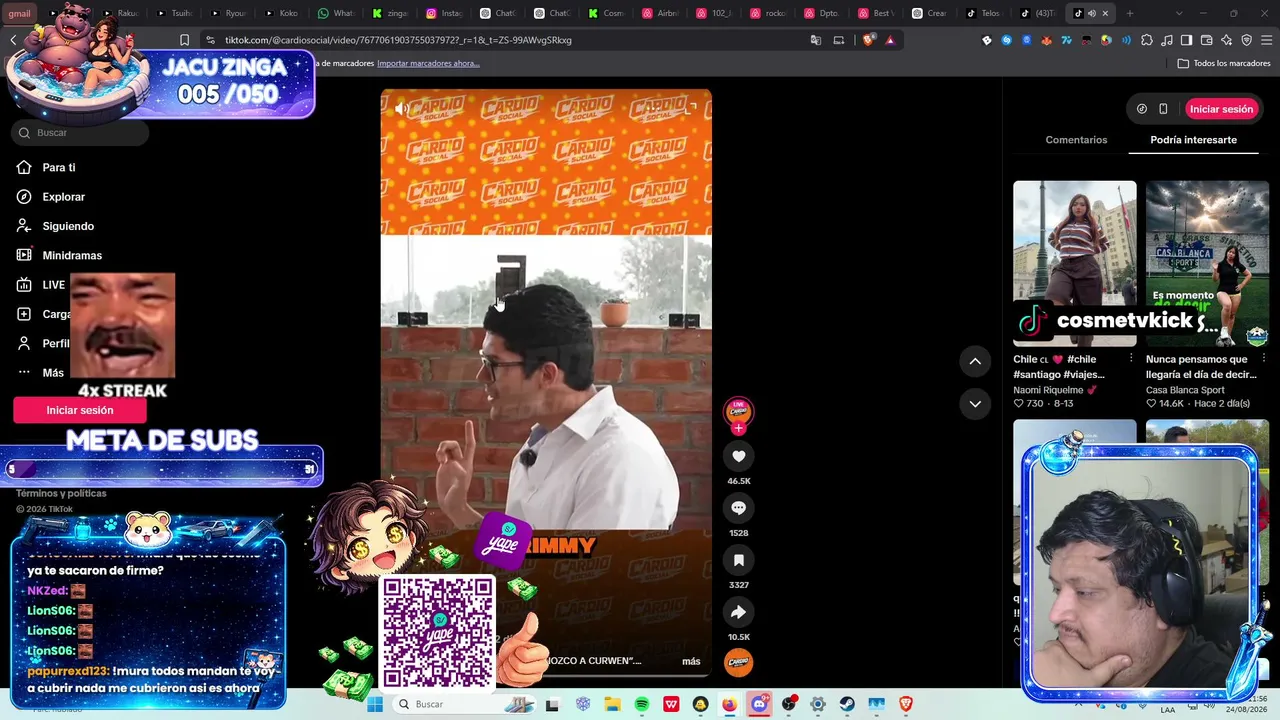Open the Brave wallet icon in toolbar

pos(1206,40)
